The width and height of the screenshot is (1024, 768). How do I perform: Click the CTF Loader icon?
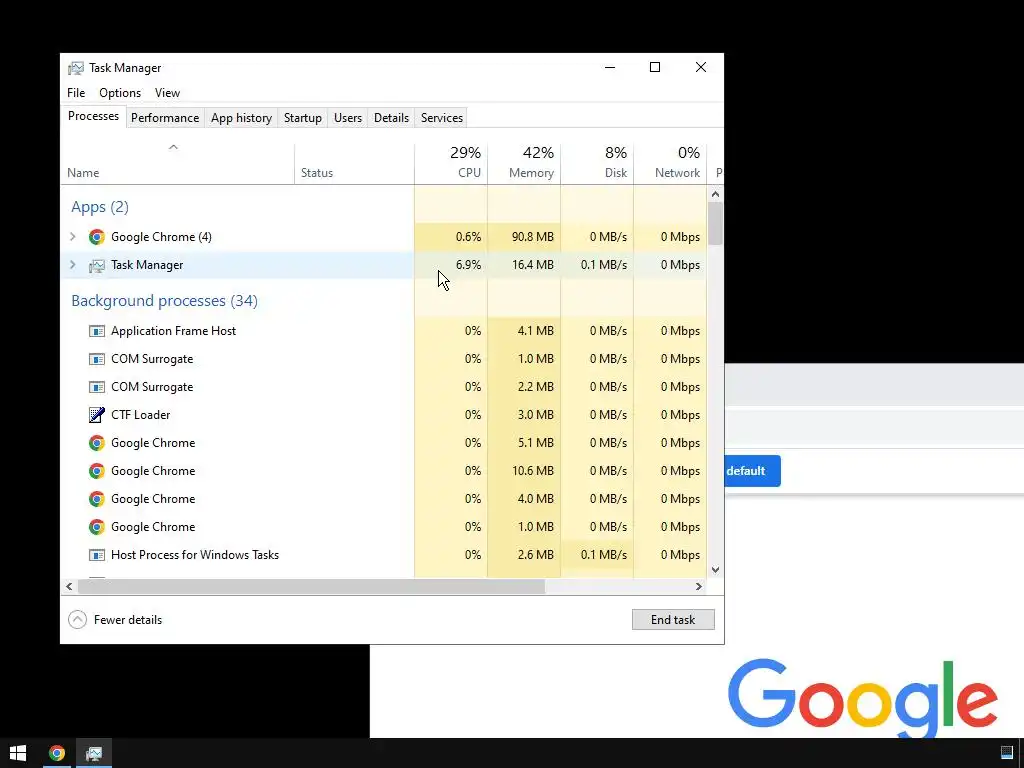(x=97, y=415)
